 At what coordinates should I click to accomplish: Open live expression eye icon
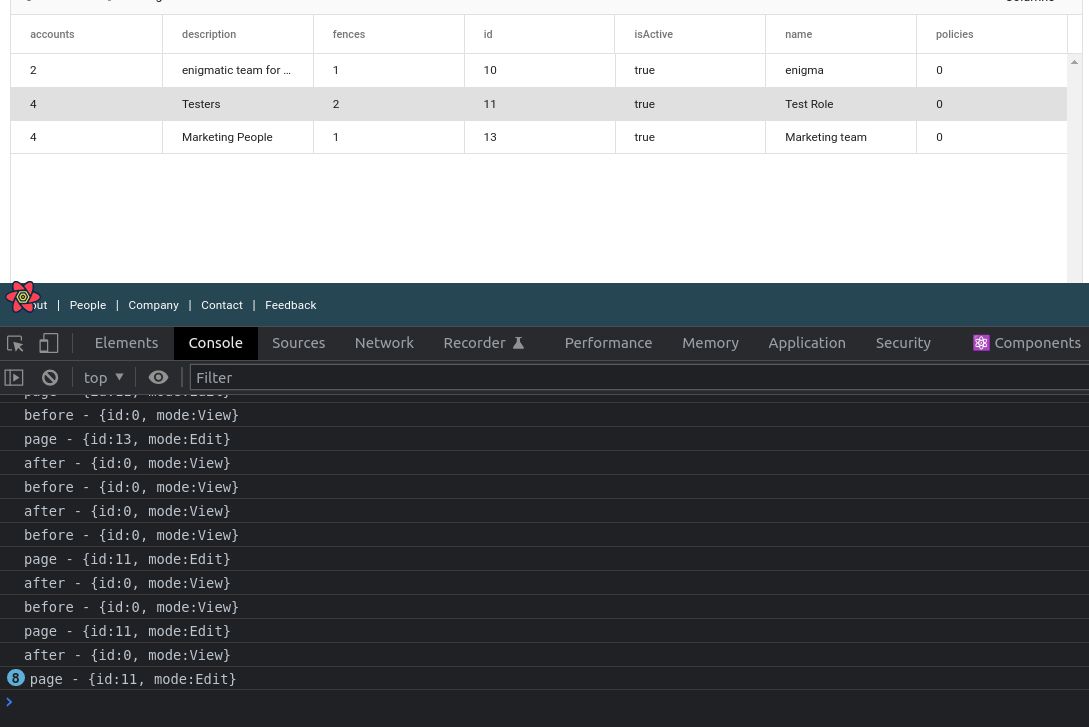[158, 377]
